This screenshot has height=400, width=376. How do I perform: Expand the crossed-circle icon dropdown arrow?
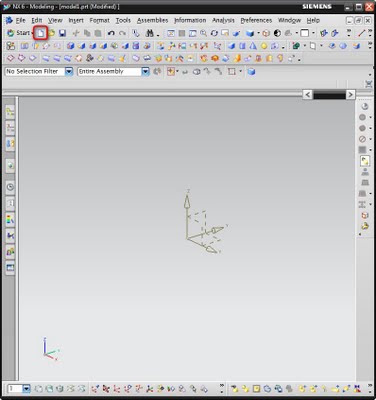[370, 139]
